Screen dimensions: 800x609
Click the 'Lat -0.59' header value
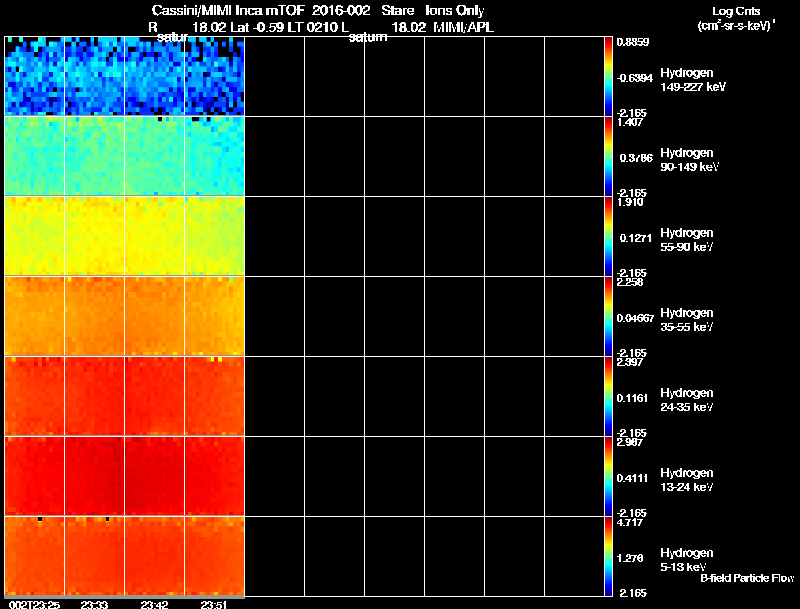[x=257, y=28]
